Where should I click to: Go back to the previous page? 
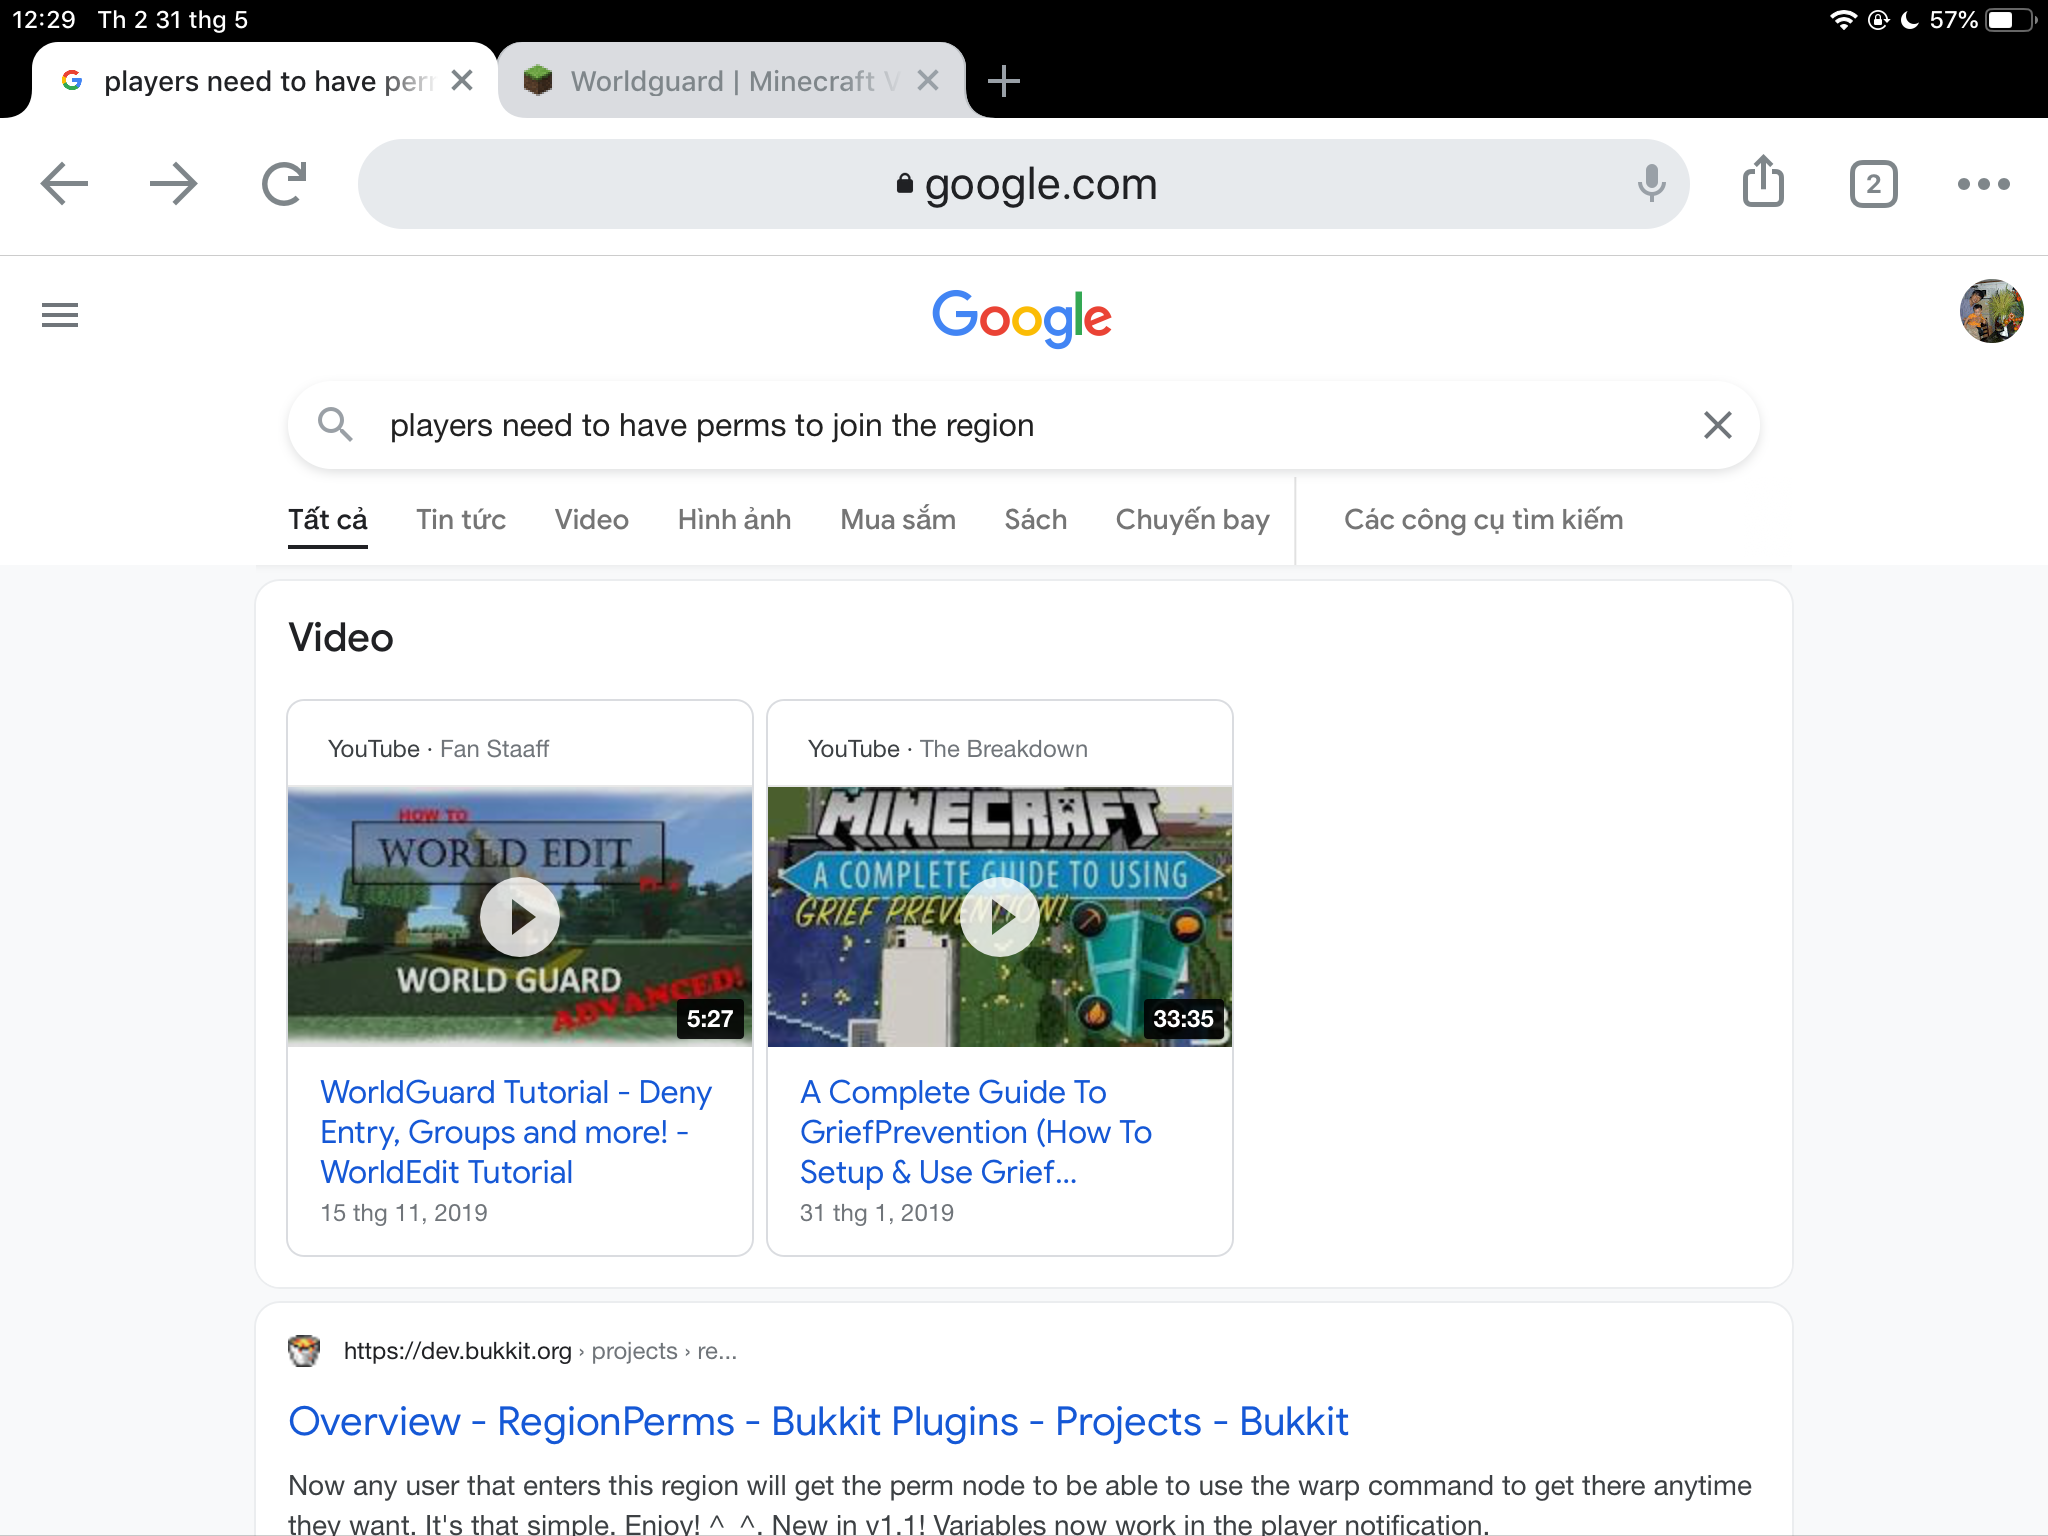point(65,184)
